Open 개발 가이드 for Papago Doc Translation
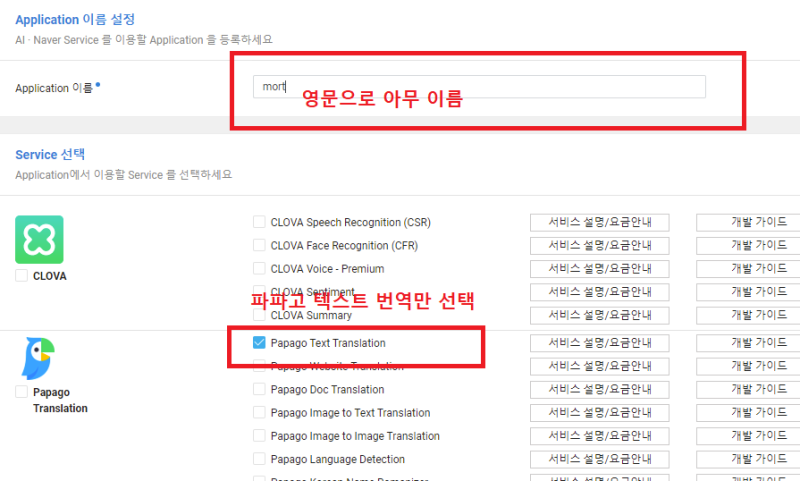 [748, 390]
